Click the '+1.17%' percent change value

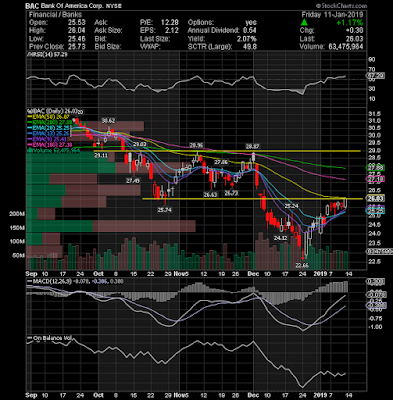(350, 23)
